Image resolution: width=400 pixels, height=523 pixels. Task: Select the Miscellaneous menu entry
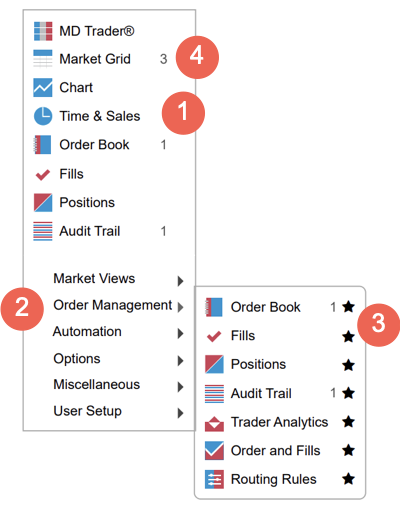(x=97, y=385)
